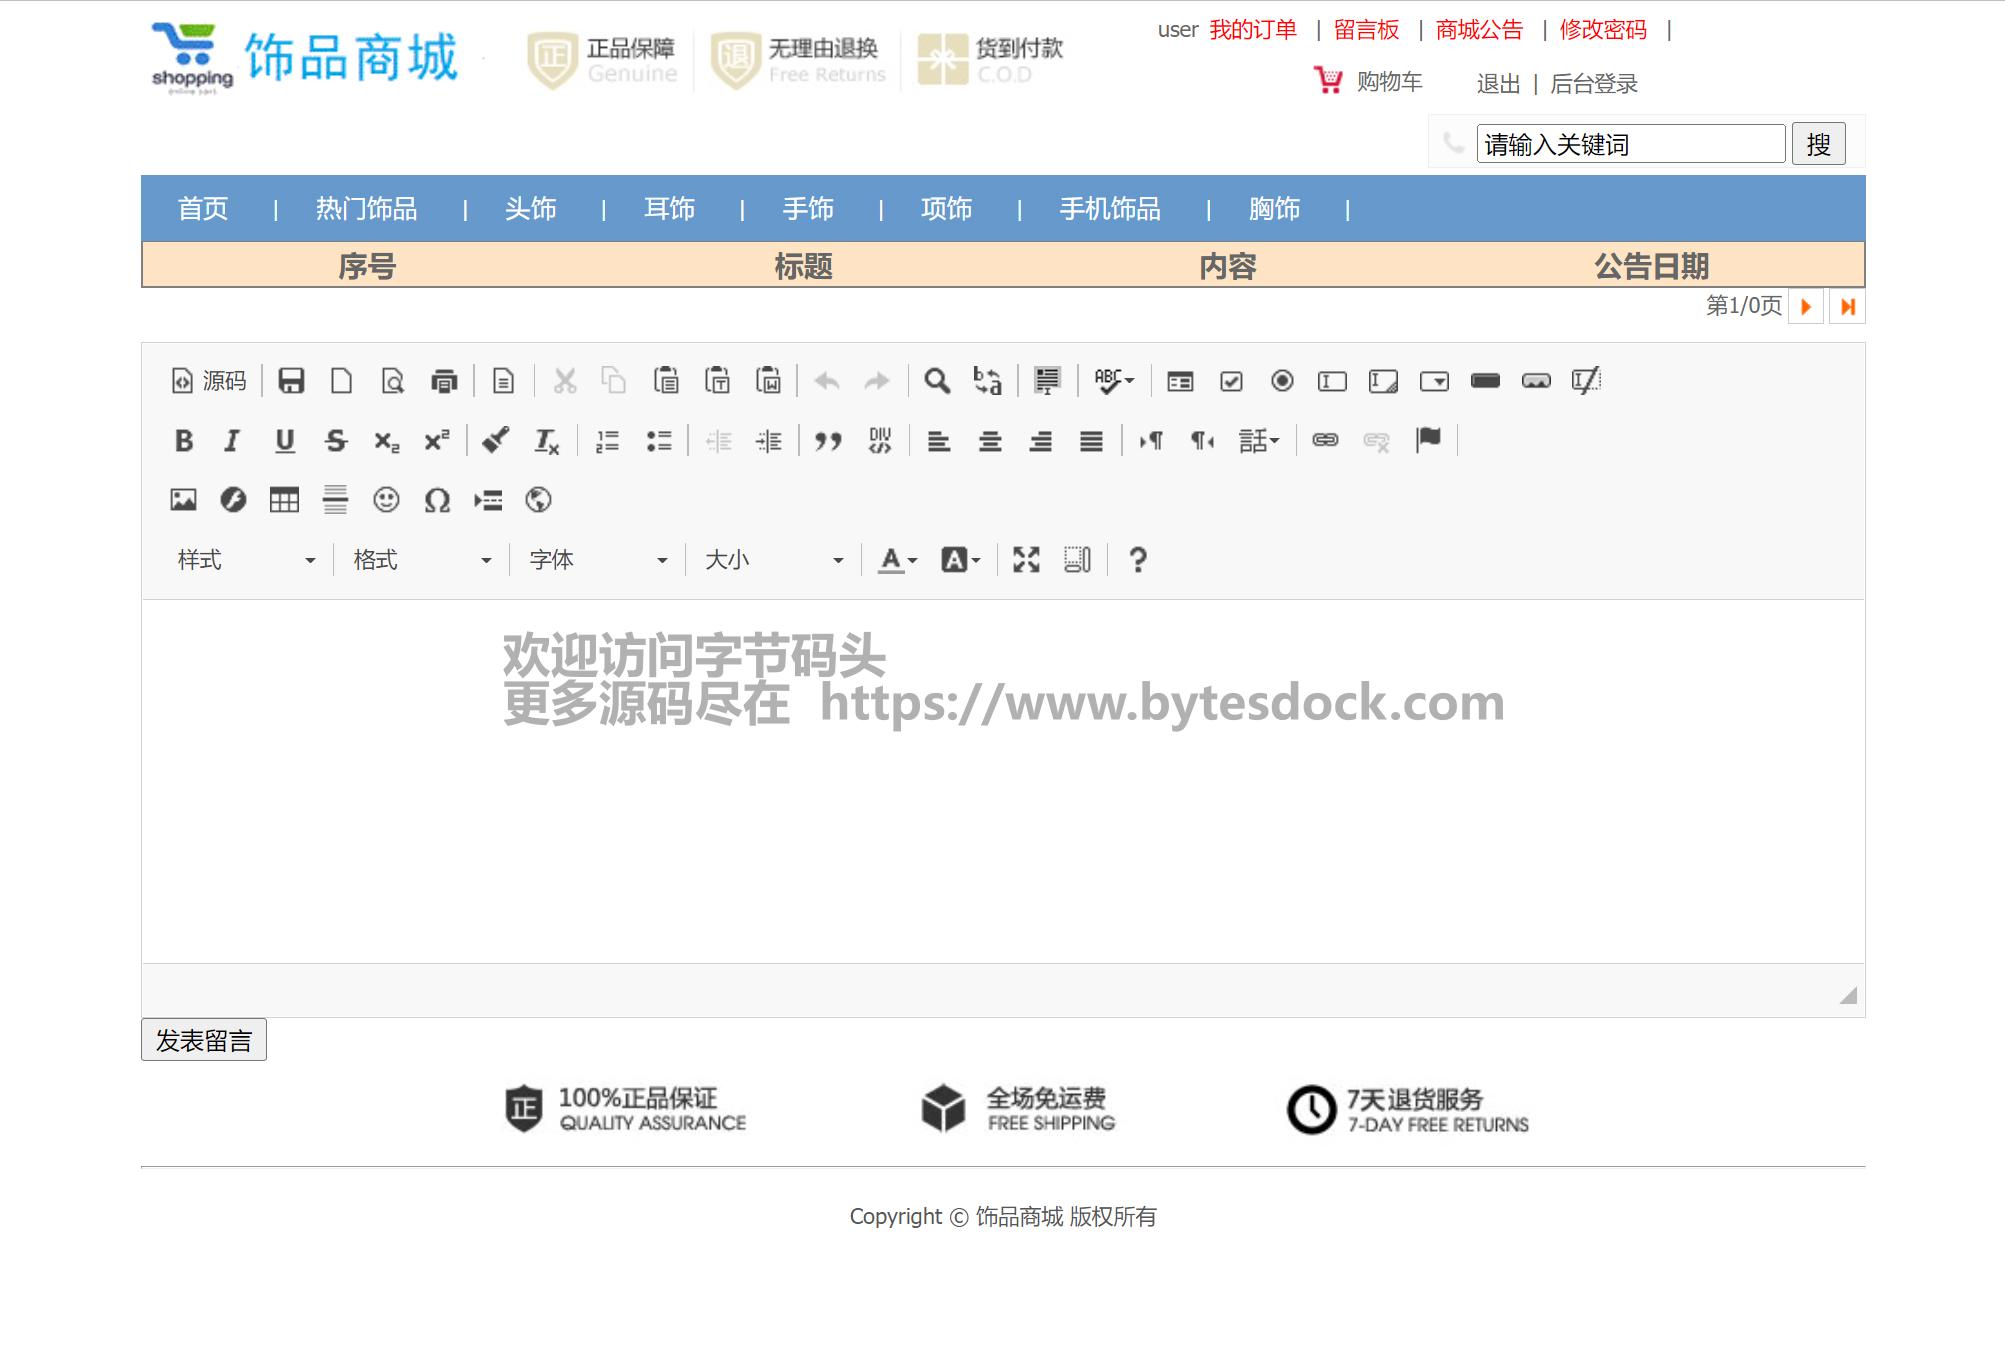
Task: Toggle Bold formatting in editor
Action: tap(184, 441)
